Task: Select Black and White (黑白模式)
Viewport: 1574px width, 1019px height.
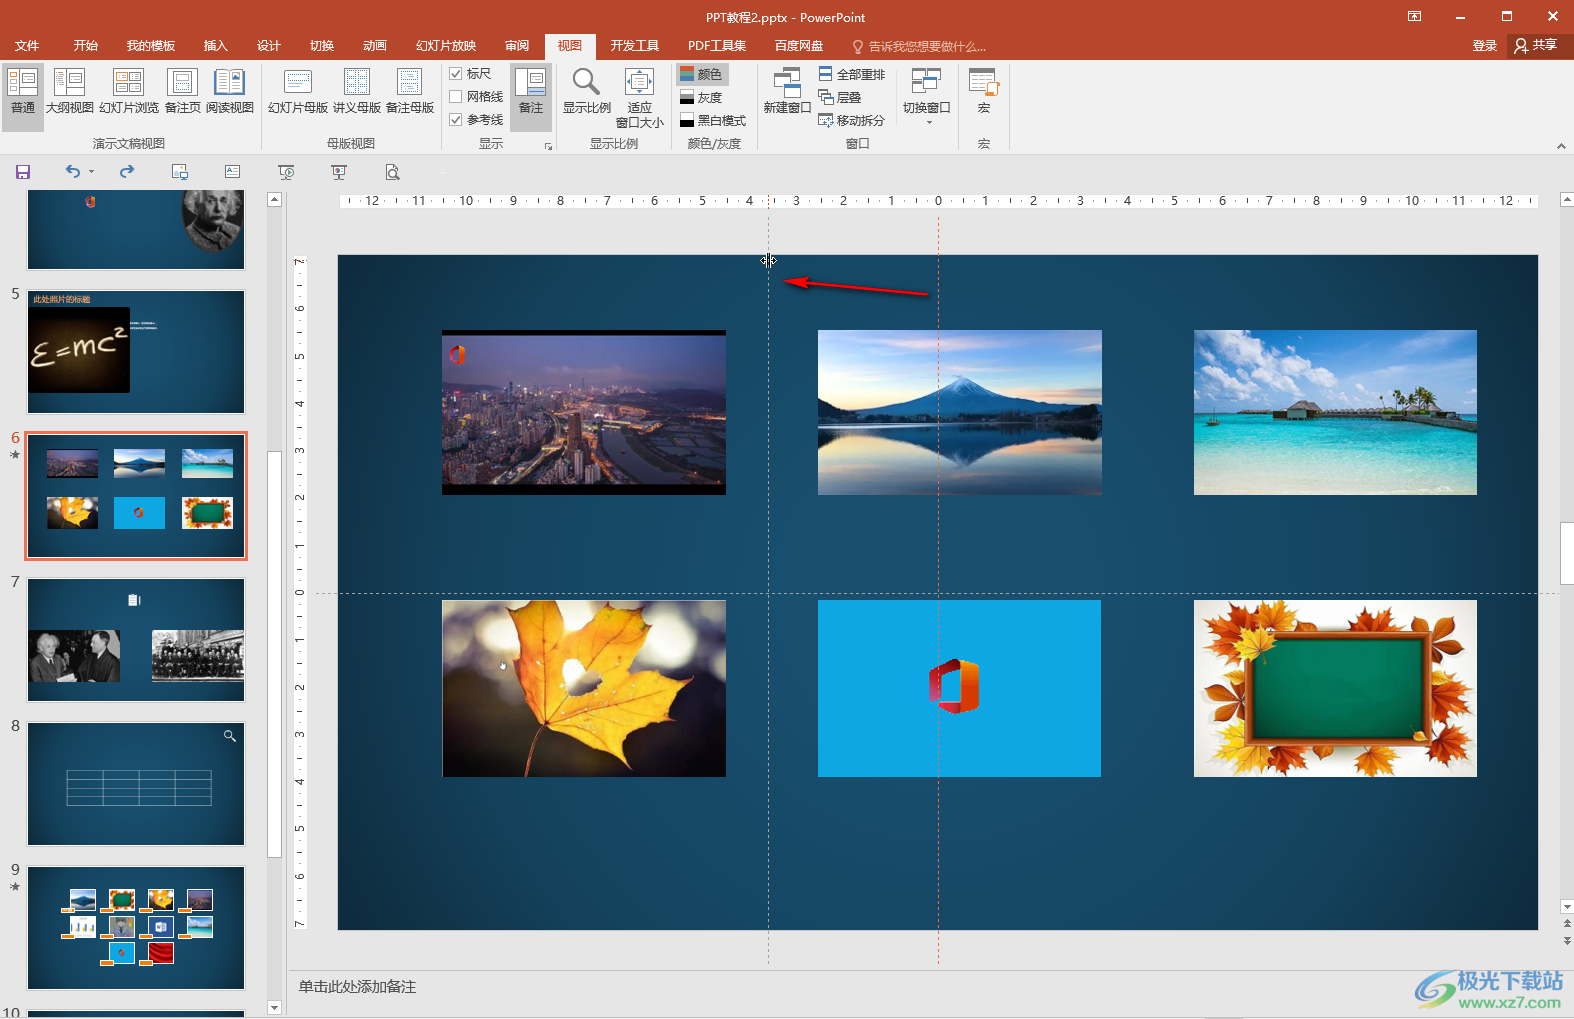Action: (x=713, y=120)
